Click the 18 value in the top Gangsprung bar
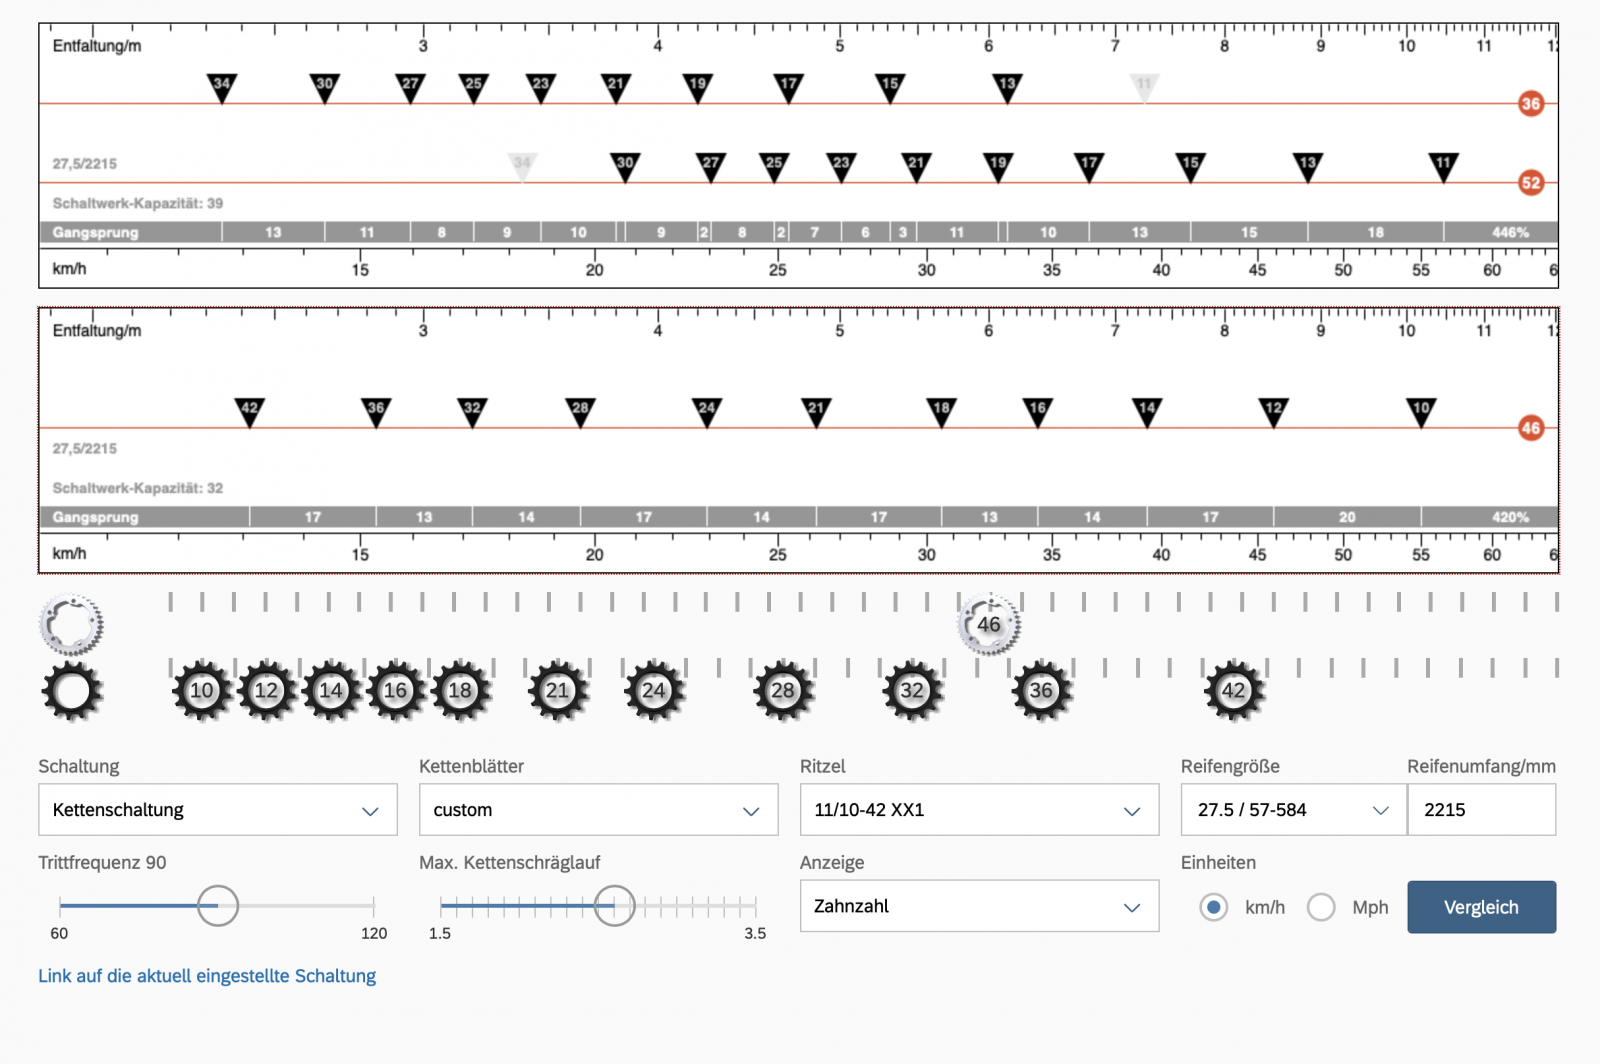 1376,232
